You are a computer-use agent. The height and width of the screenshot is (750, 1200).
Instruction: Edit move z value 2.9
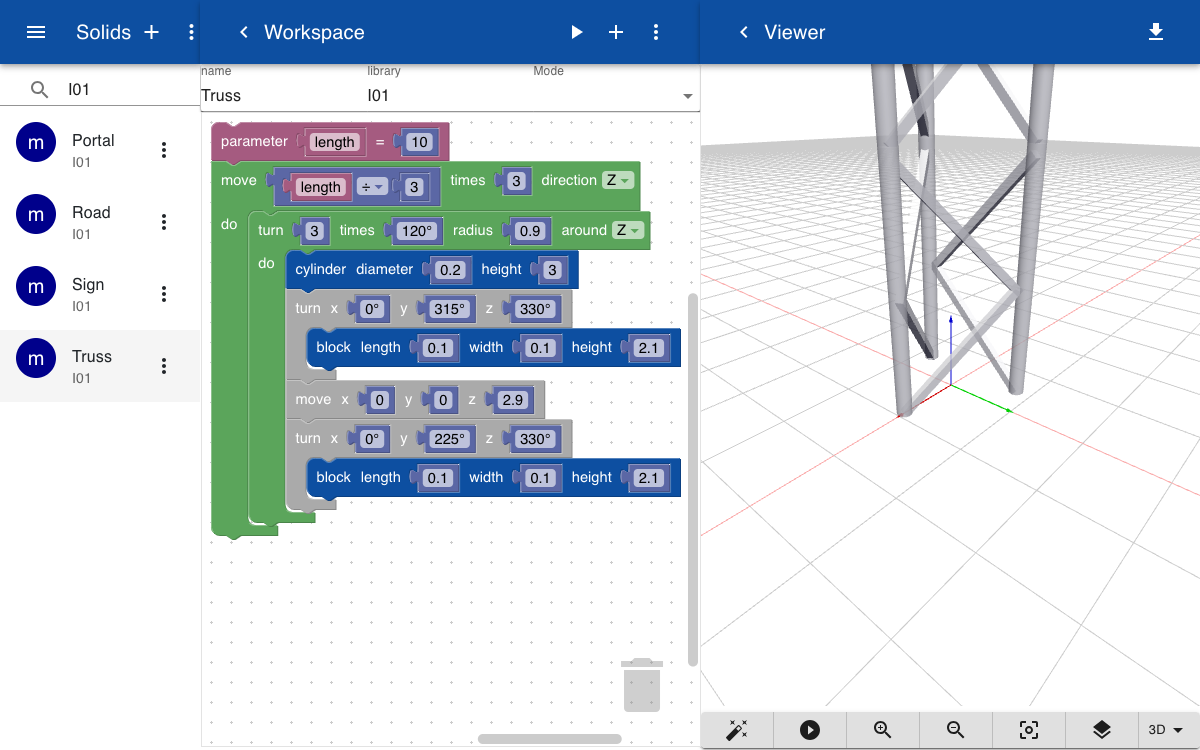coord(512,399)
